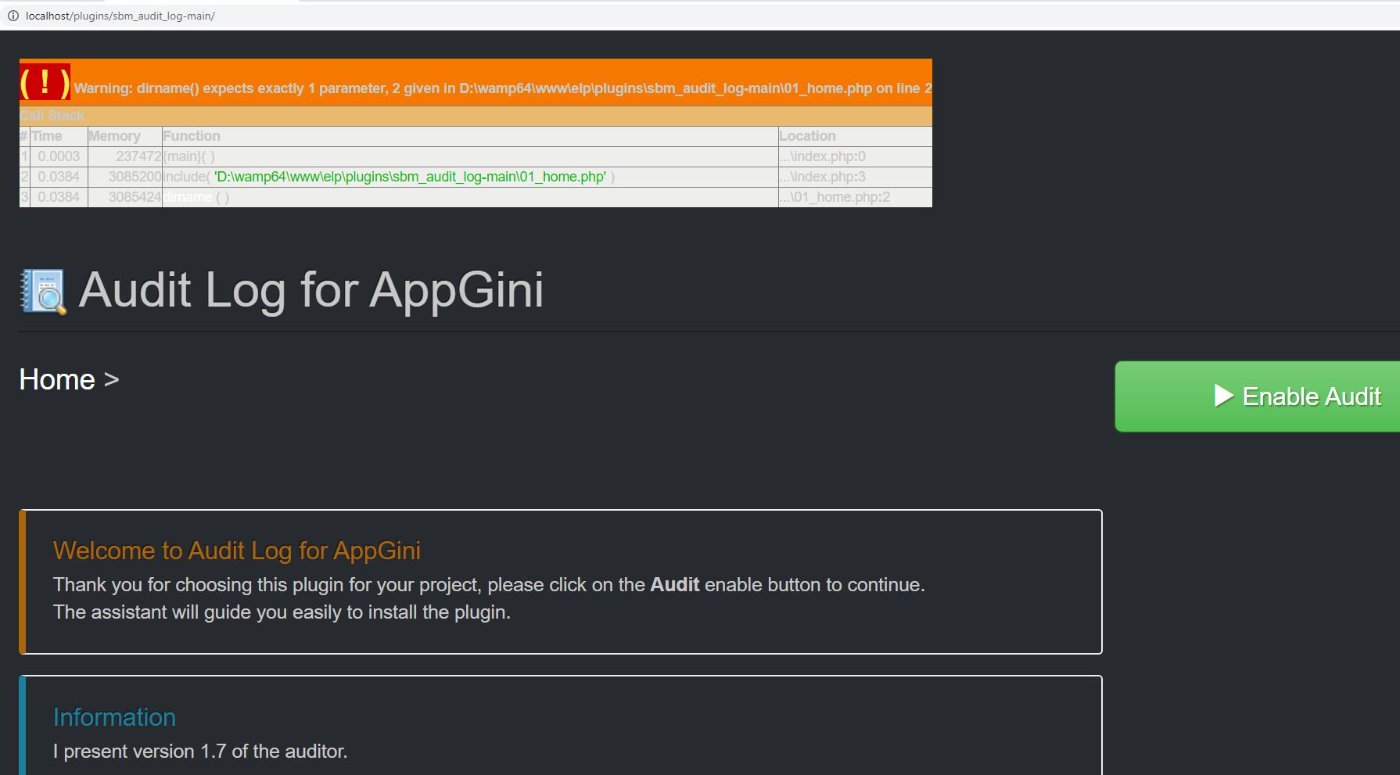Click the Audit Log notebook magnifier icon
The width and height of the screenshot is (1400, 775).
coord(43,292)
